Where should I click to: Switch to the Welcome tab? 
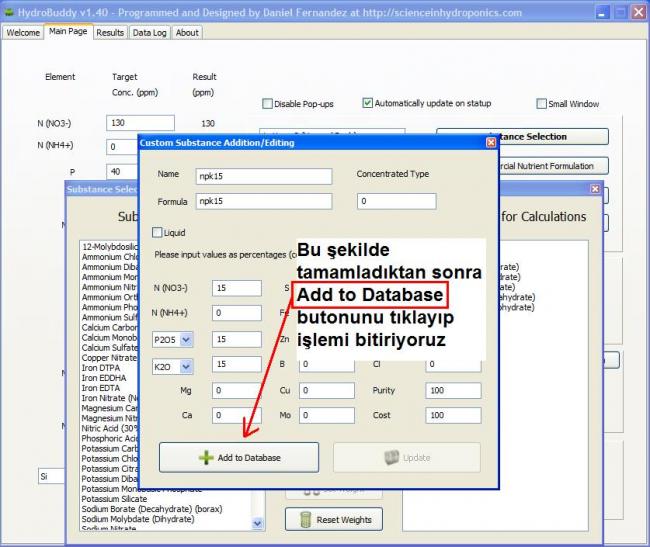tap(23, 33)
